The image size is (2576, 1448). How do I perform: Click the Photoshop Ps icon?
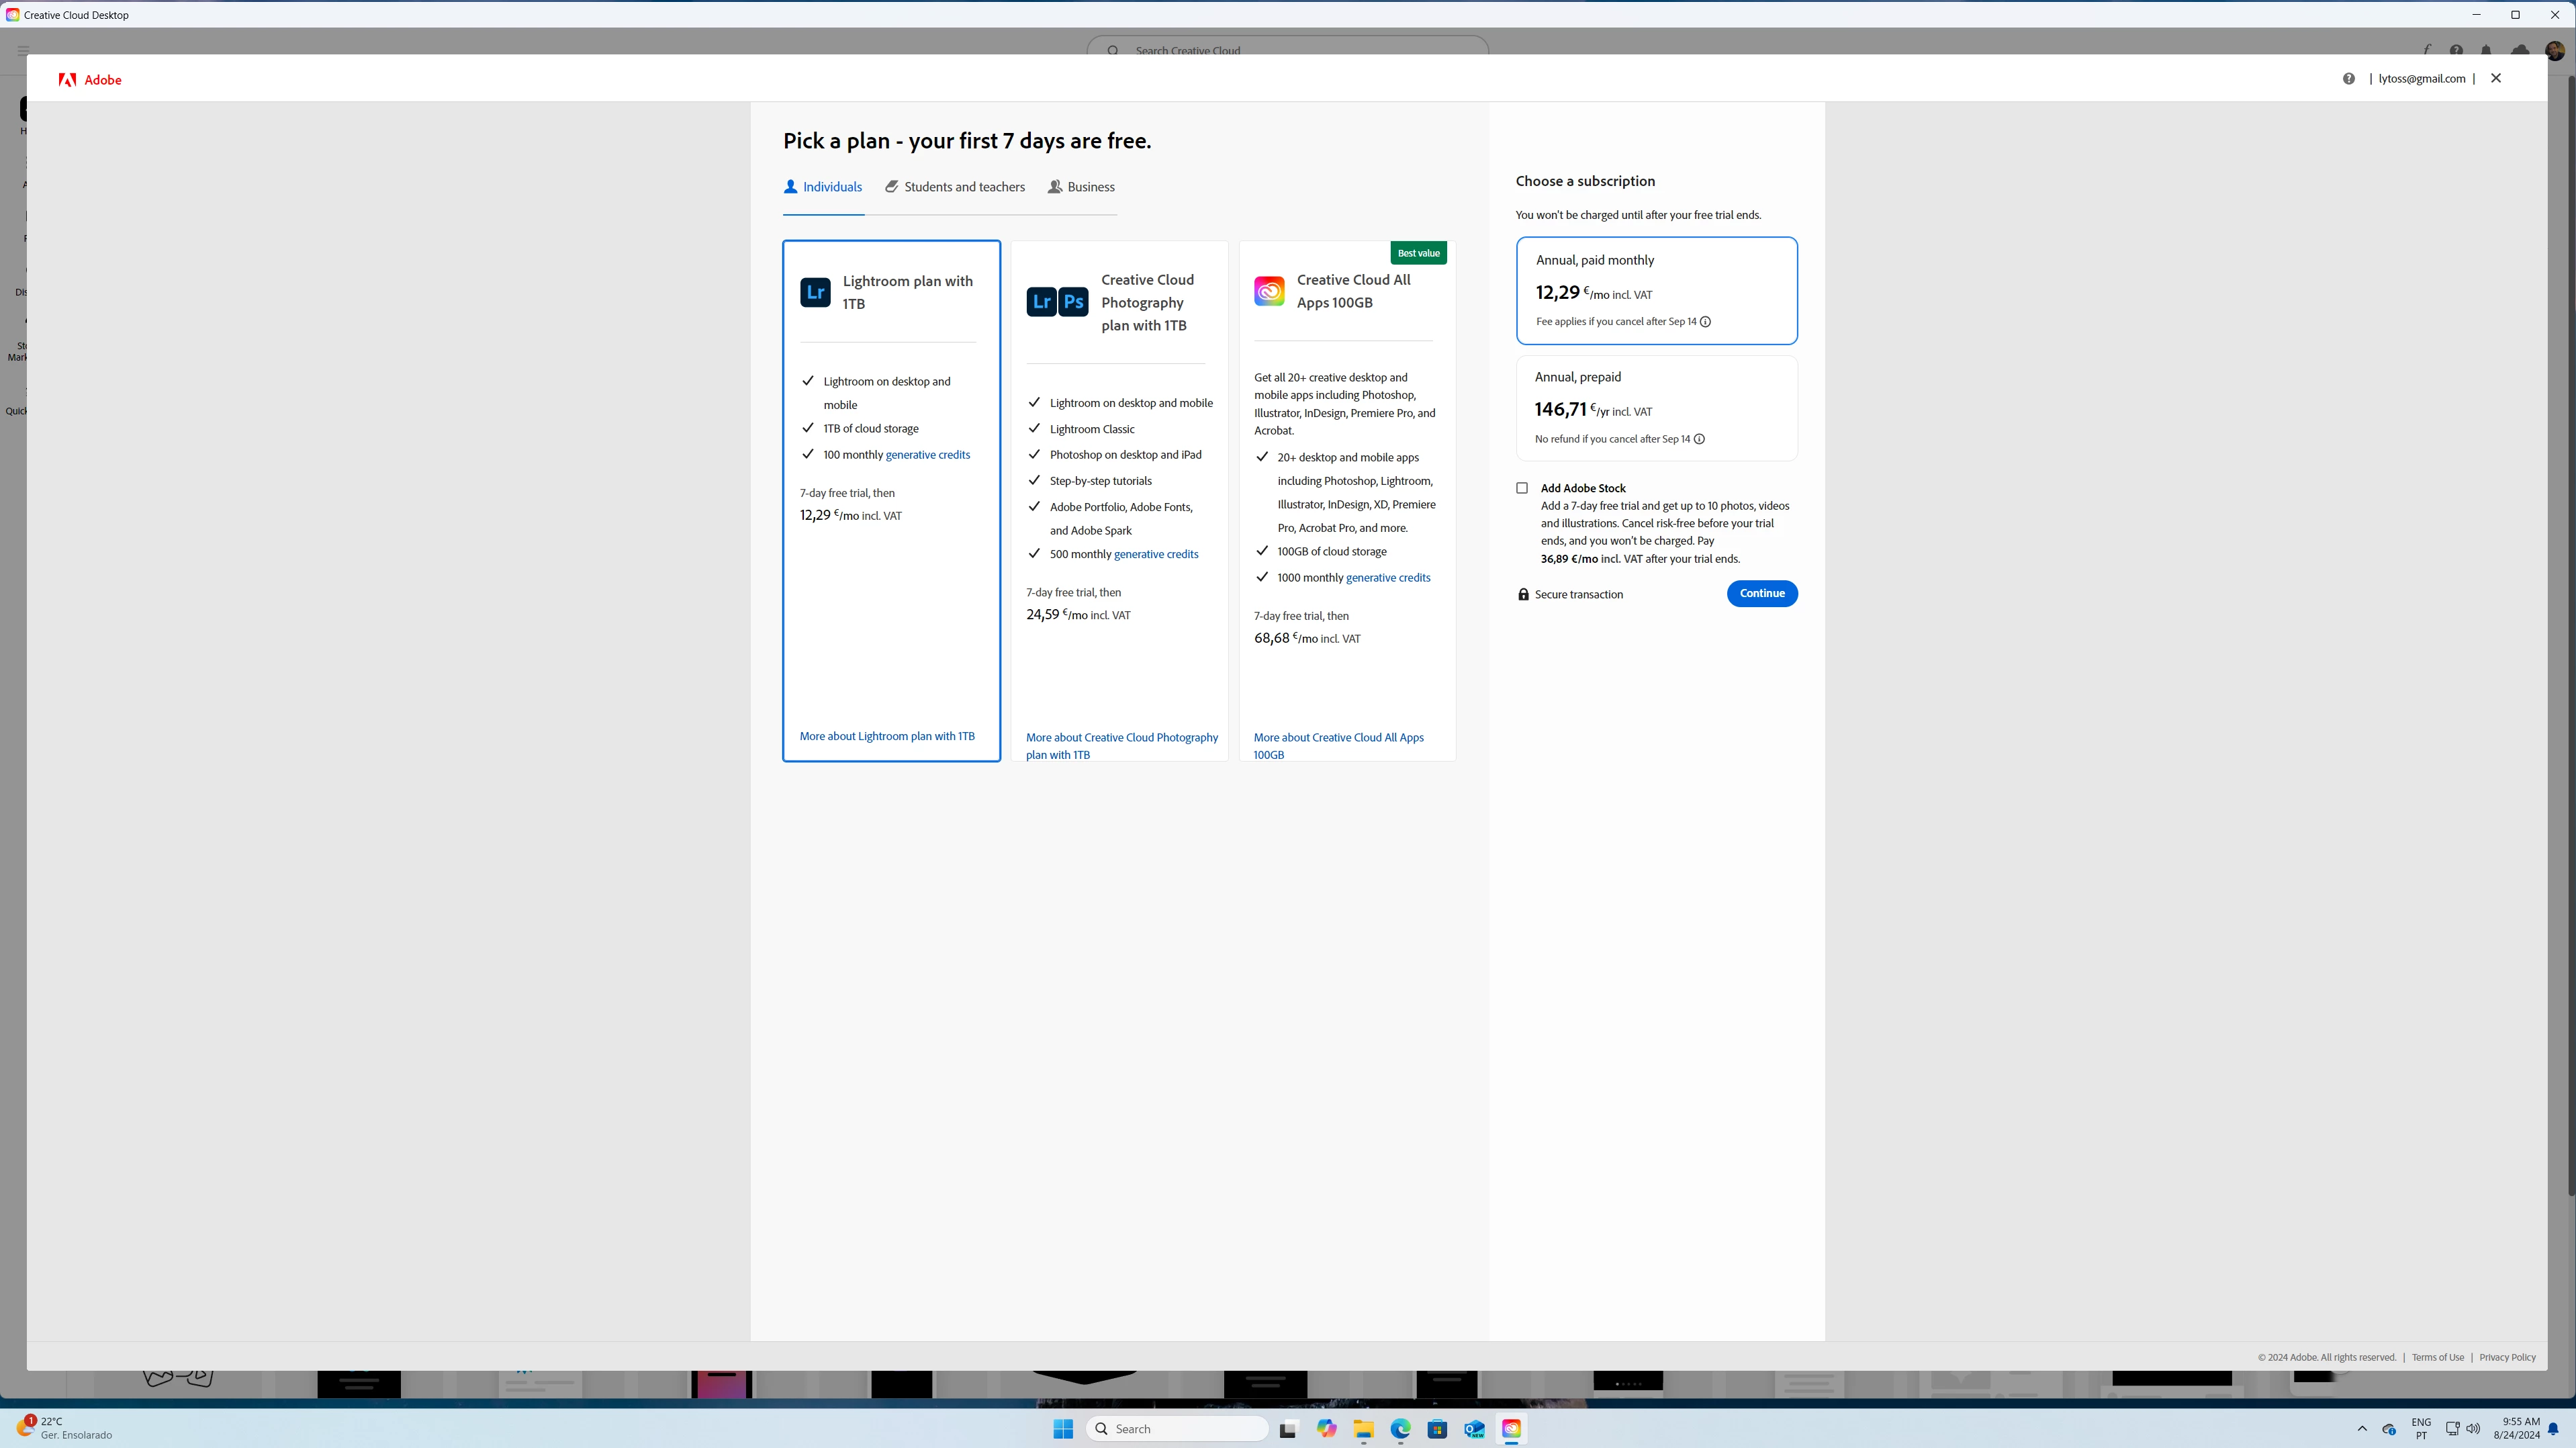click(x=1073, y=302)
